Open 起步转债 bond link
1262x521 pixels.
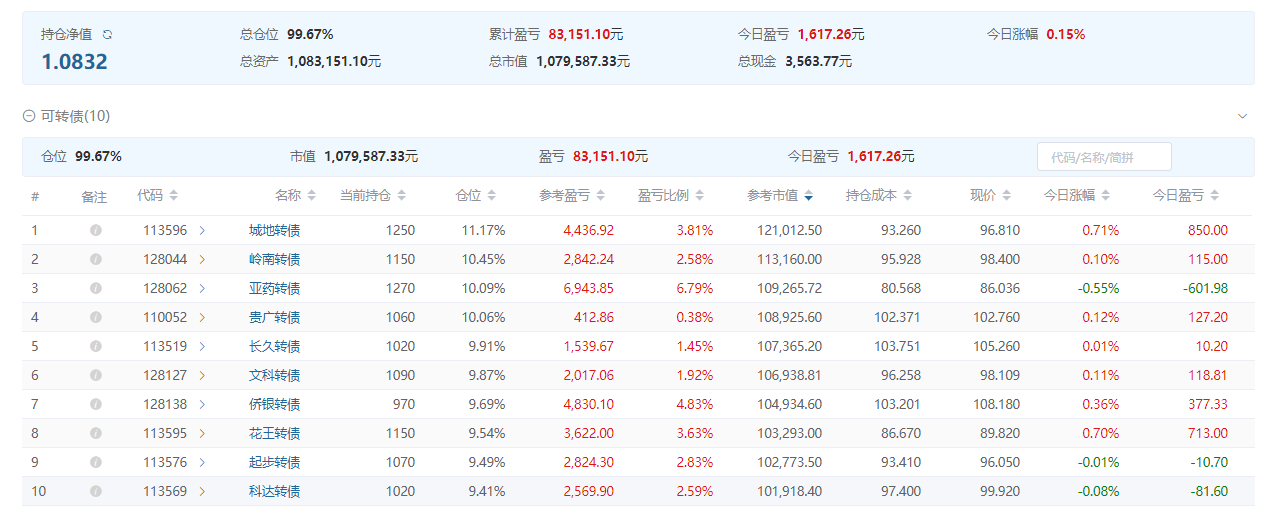[274, 462]
